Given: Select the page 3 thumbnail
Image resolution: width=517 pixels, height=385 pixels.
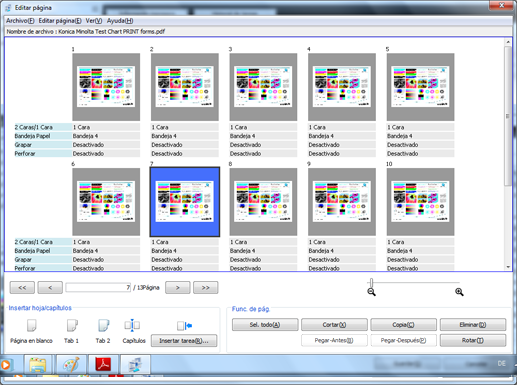Looking at the screenshot, I should click(263, 87).
